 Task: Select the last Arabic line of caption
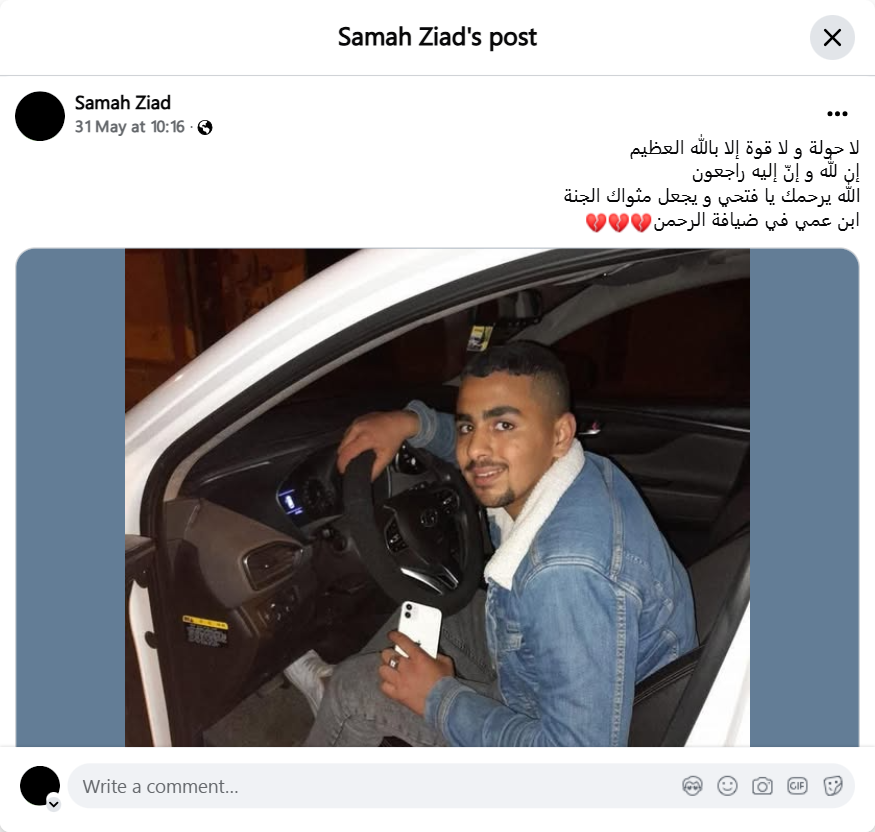(722, 222)
